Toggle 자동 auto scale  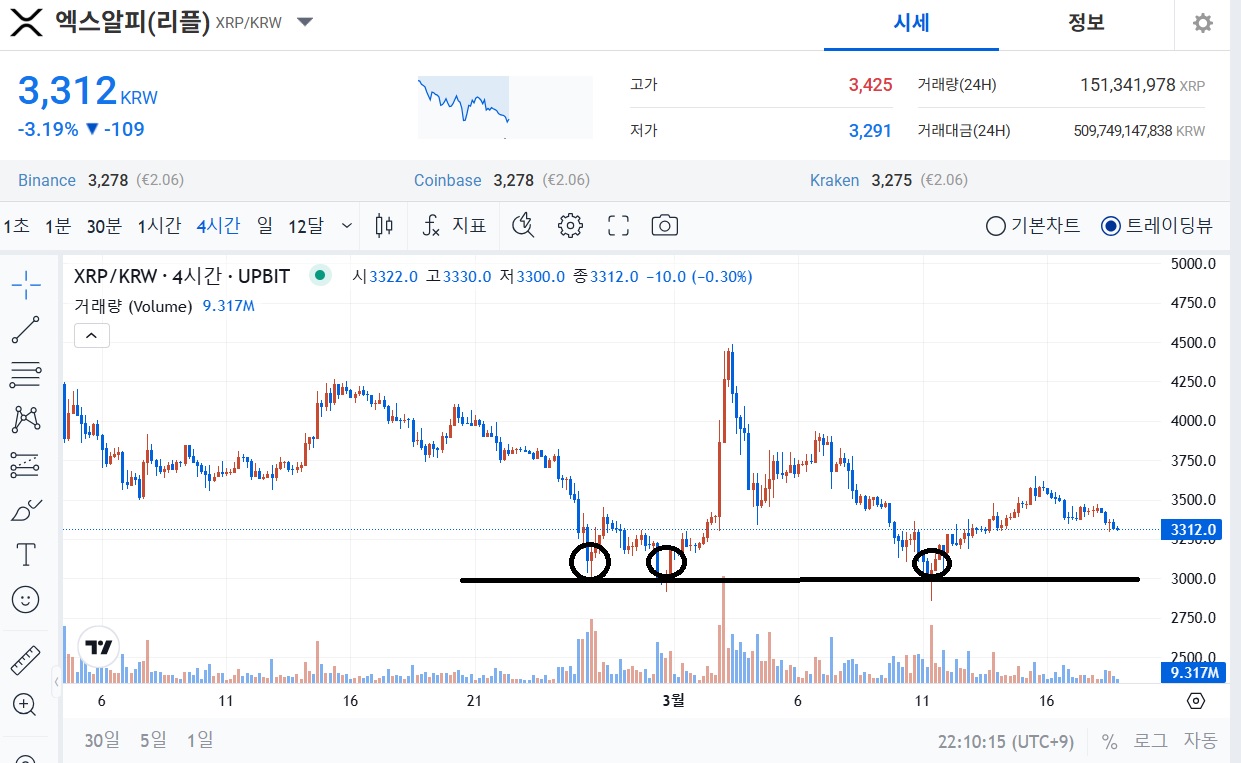(x=1200, y=741)
